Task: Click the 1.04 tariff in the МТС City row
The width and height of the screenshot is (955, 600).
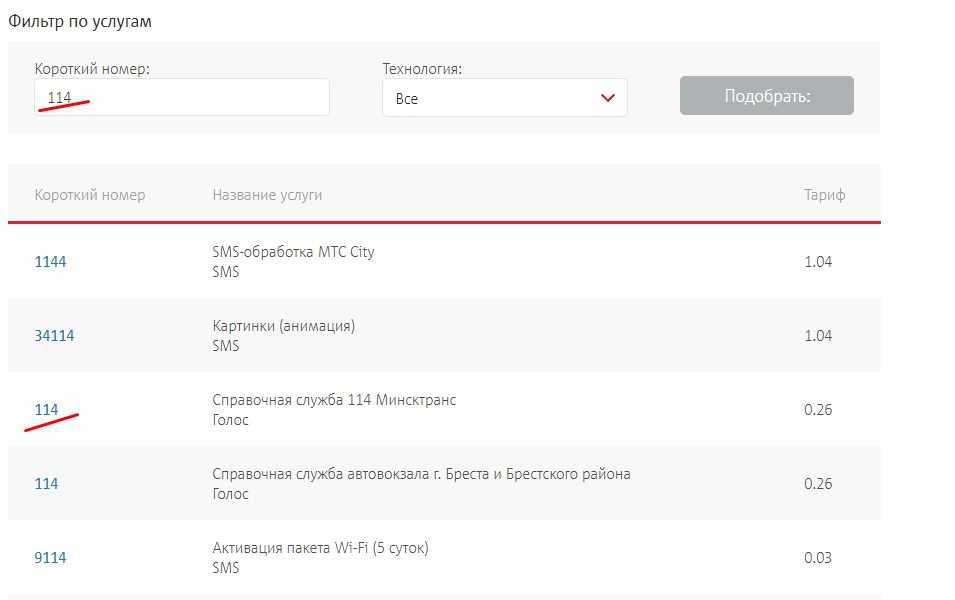Action: tap(817, 262)
